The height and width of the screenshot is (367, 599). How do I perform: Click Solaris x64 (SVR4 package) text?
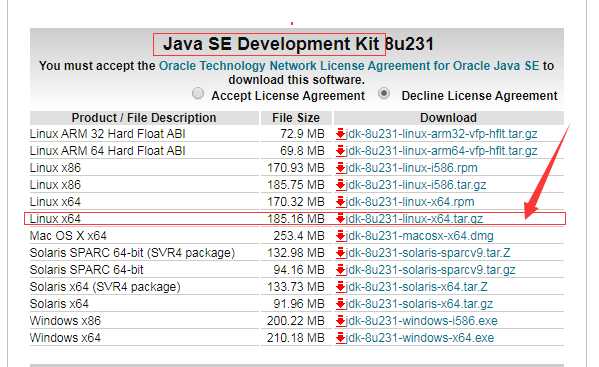click(105, 287)
